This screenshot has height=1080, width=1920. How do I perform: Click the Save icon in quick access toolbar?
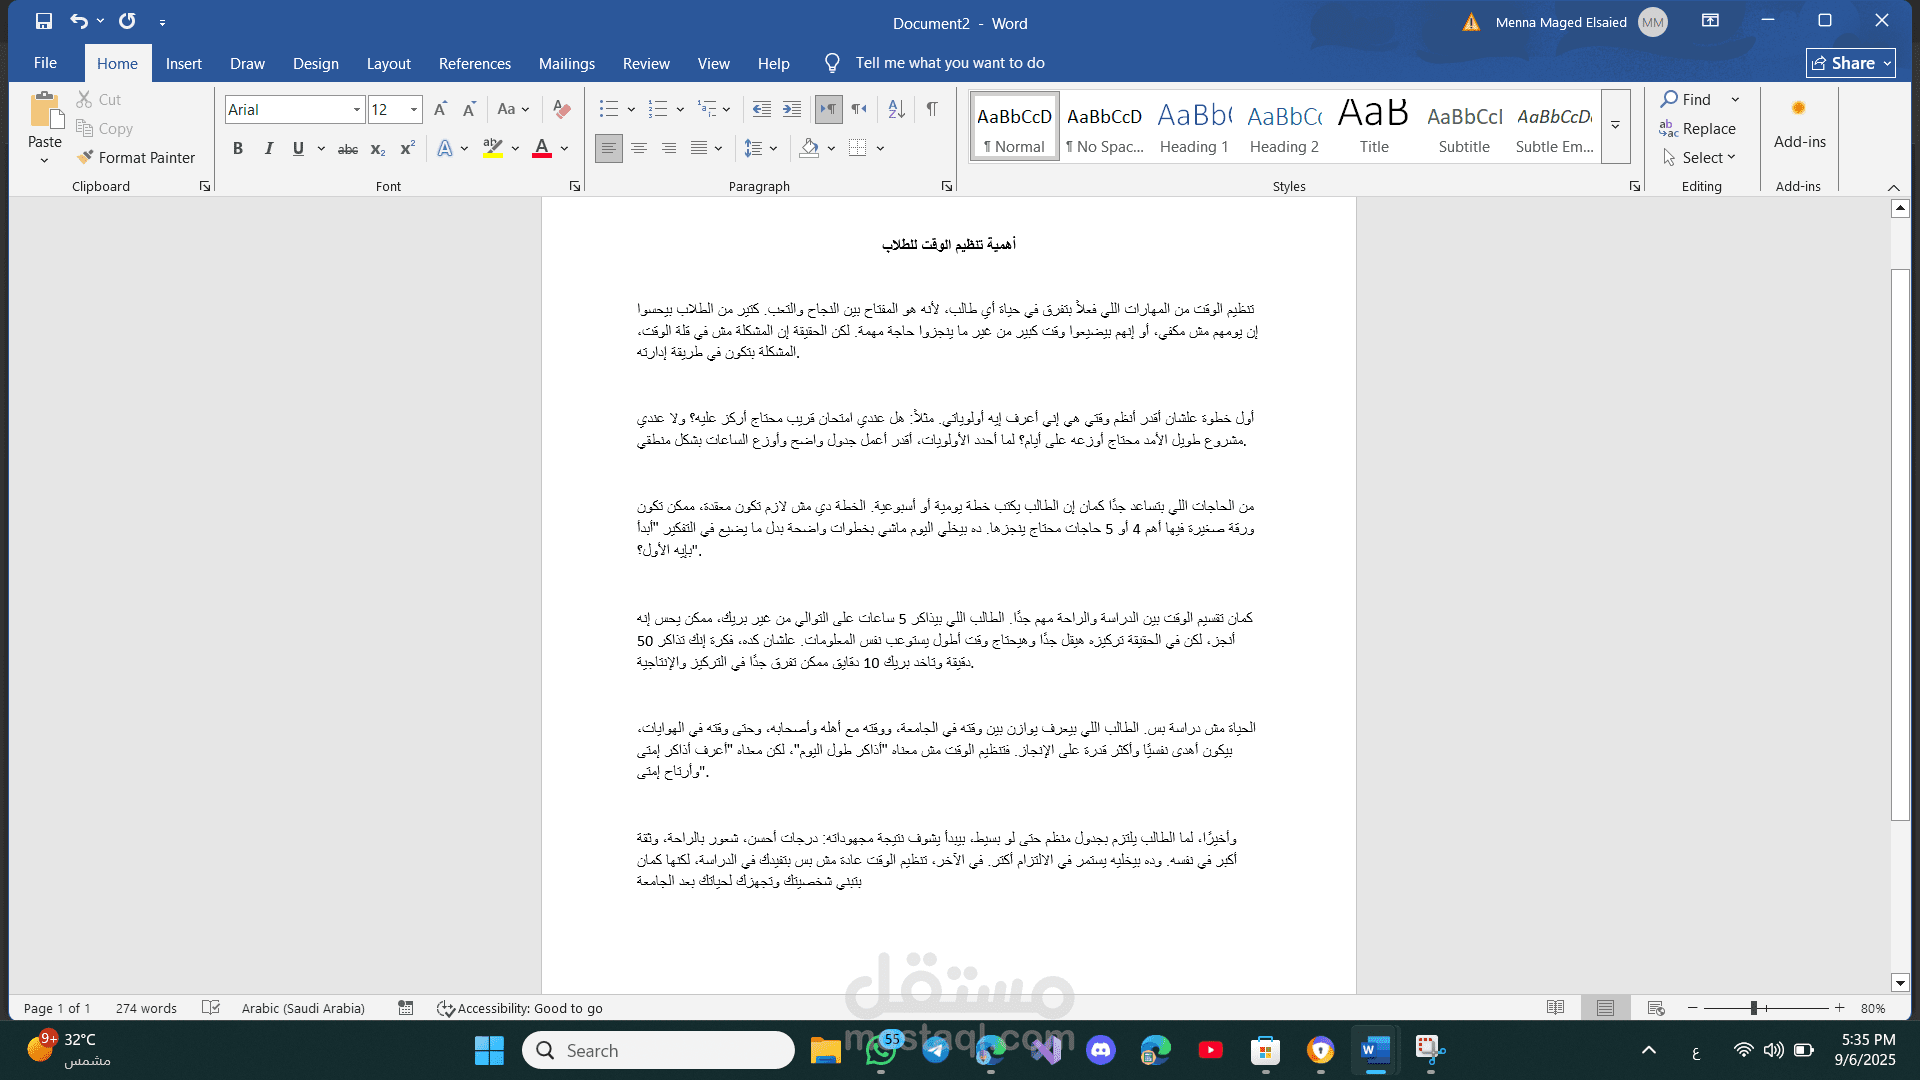[44, 21]
